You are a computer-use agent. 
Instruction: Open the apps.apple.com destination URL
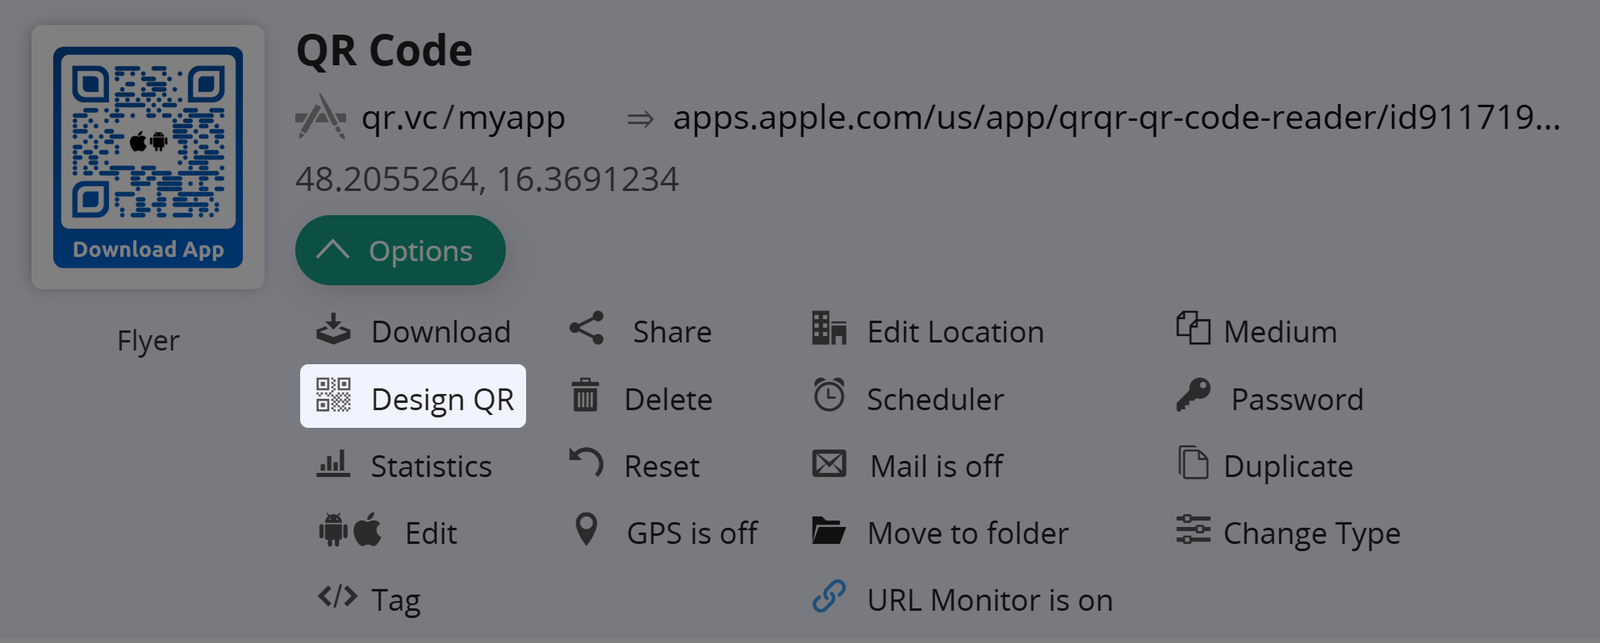tap(1115, 118)
